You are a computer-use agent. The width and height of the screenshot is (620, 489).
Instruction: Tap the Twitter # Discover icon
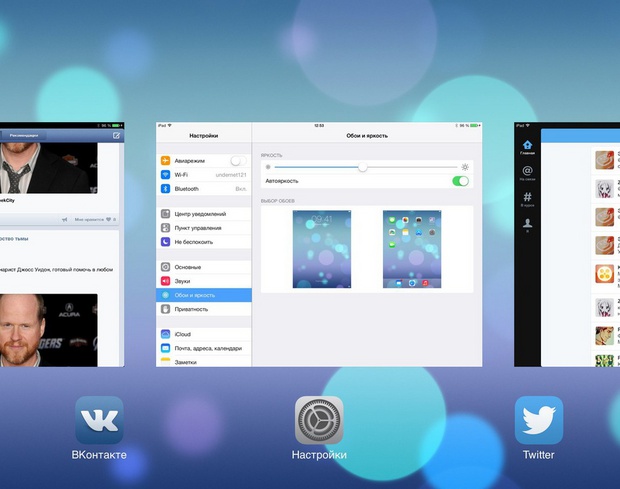[527, 196]
